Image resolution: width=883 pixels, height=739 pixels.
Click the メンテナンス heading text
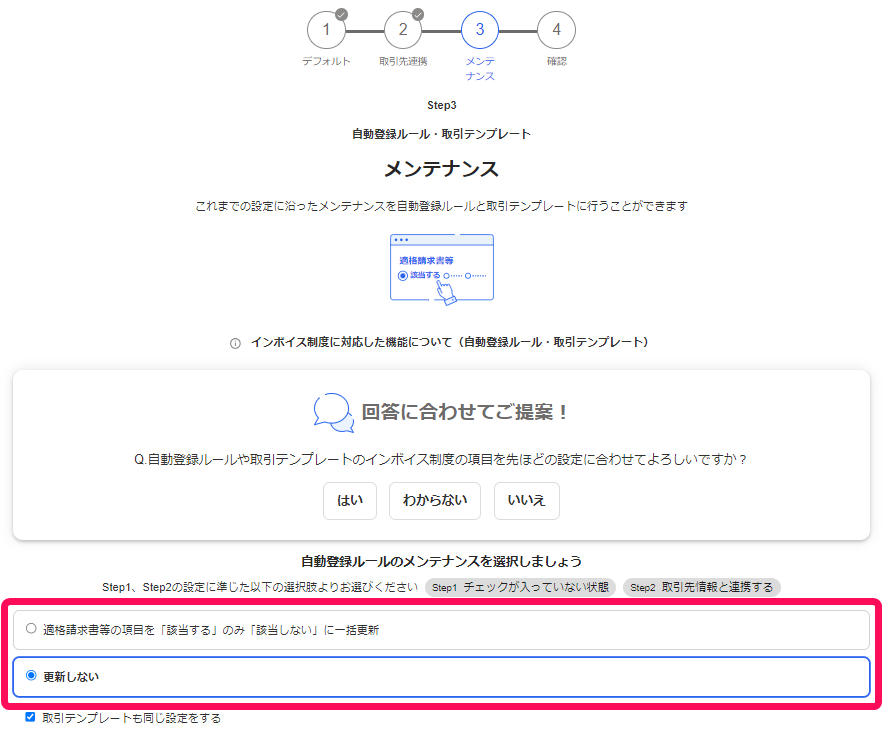[442, 169]
